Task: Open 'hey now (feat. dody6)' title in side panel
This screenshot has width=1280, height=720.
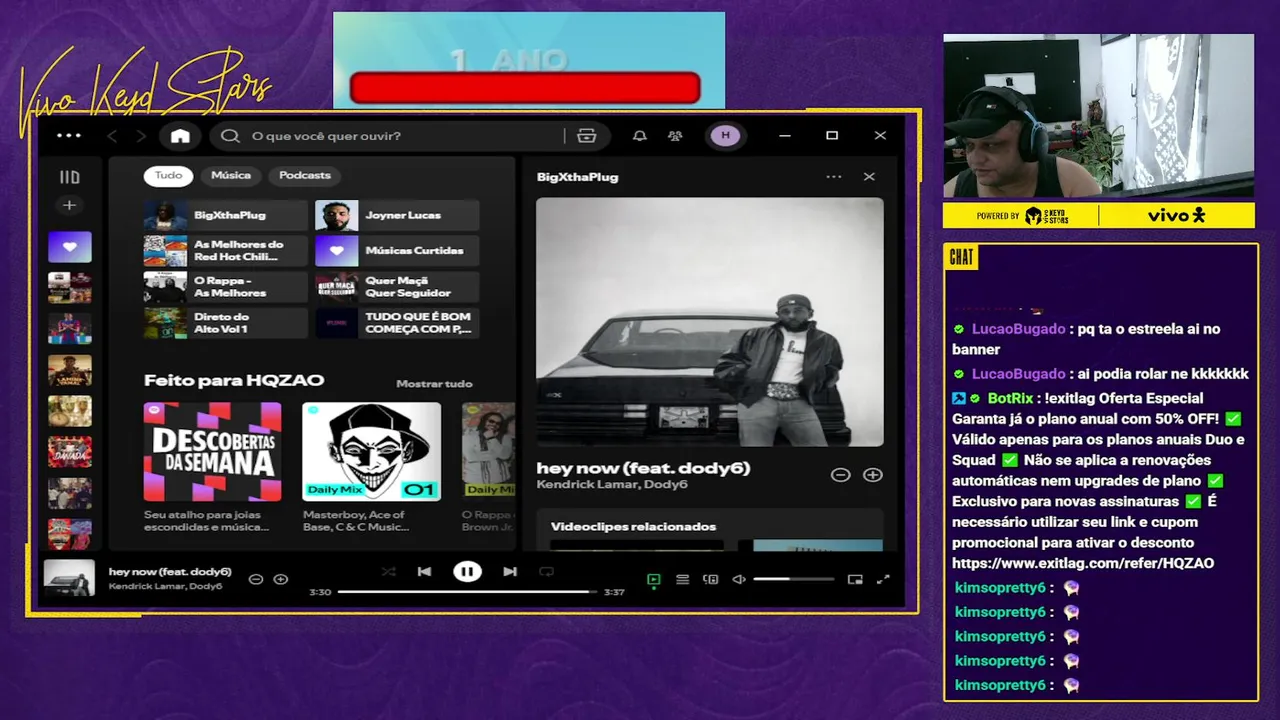Action: [x=643, y=468]
